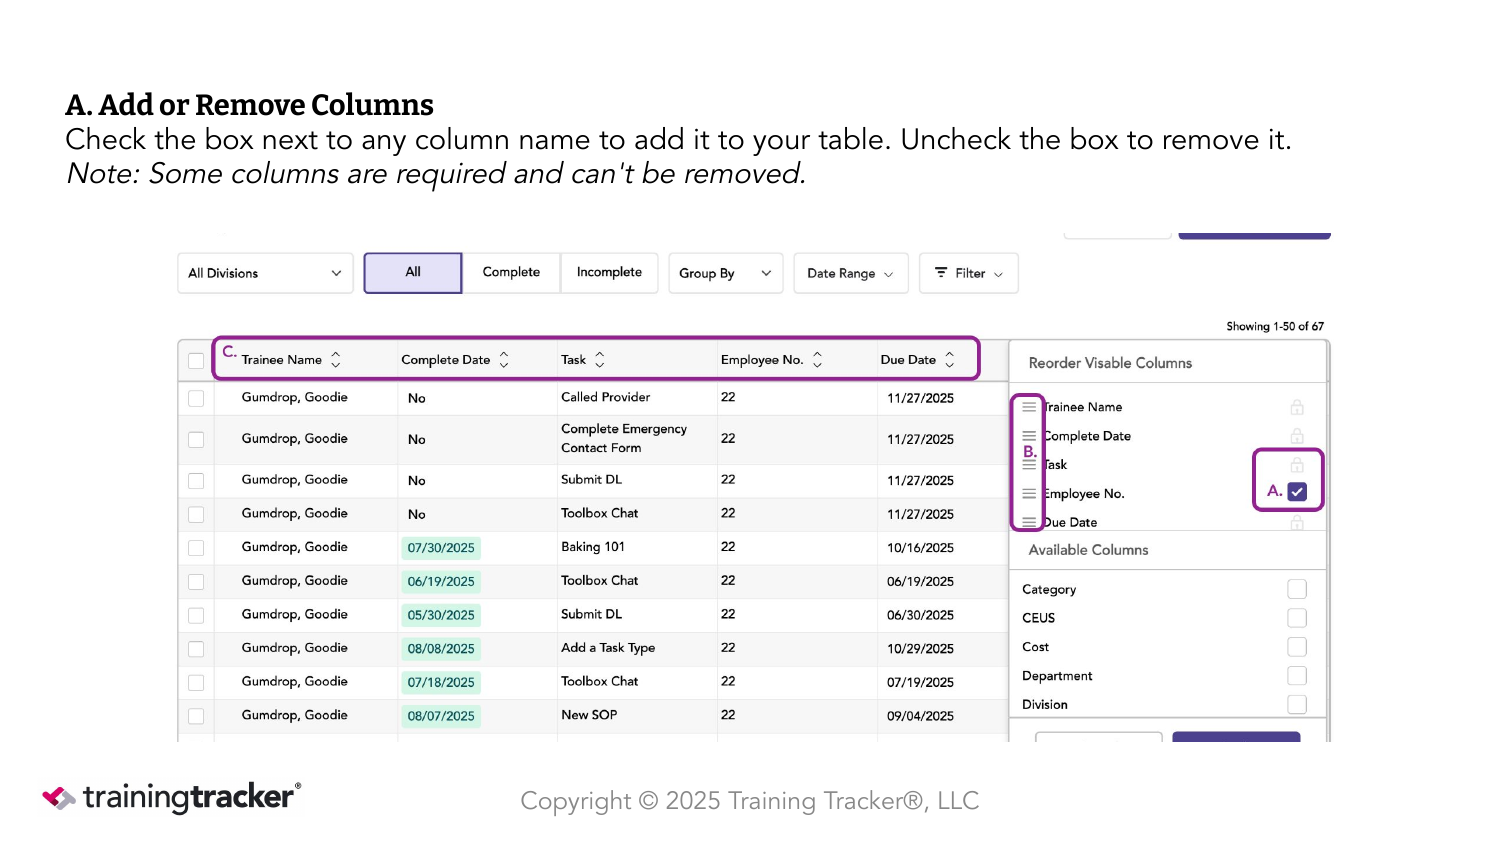Image resolution: width=1500 pixels, height=844 pixels.
Task: Open the All Divisions dropdown
Action: click(265, 273)
